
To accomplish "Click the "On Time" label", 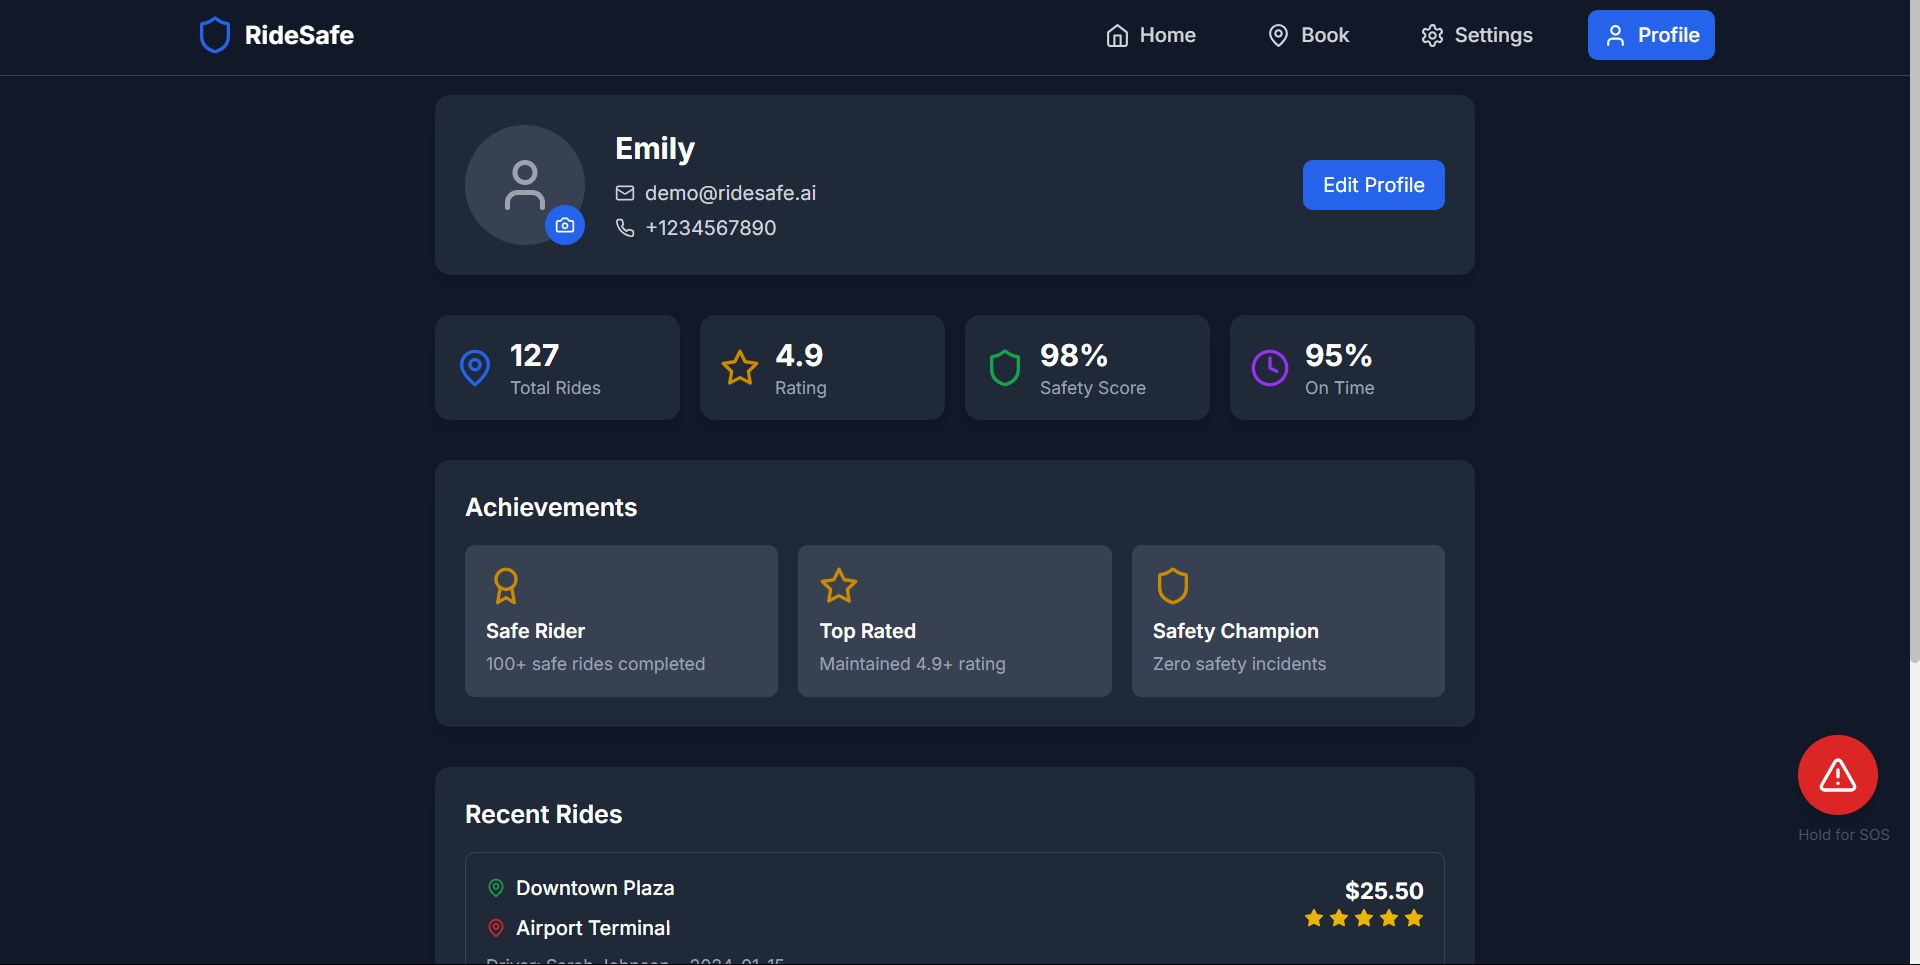I will click(x=1339, y=388).
